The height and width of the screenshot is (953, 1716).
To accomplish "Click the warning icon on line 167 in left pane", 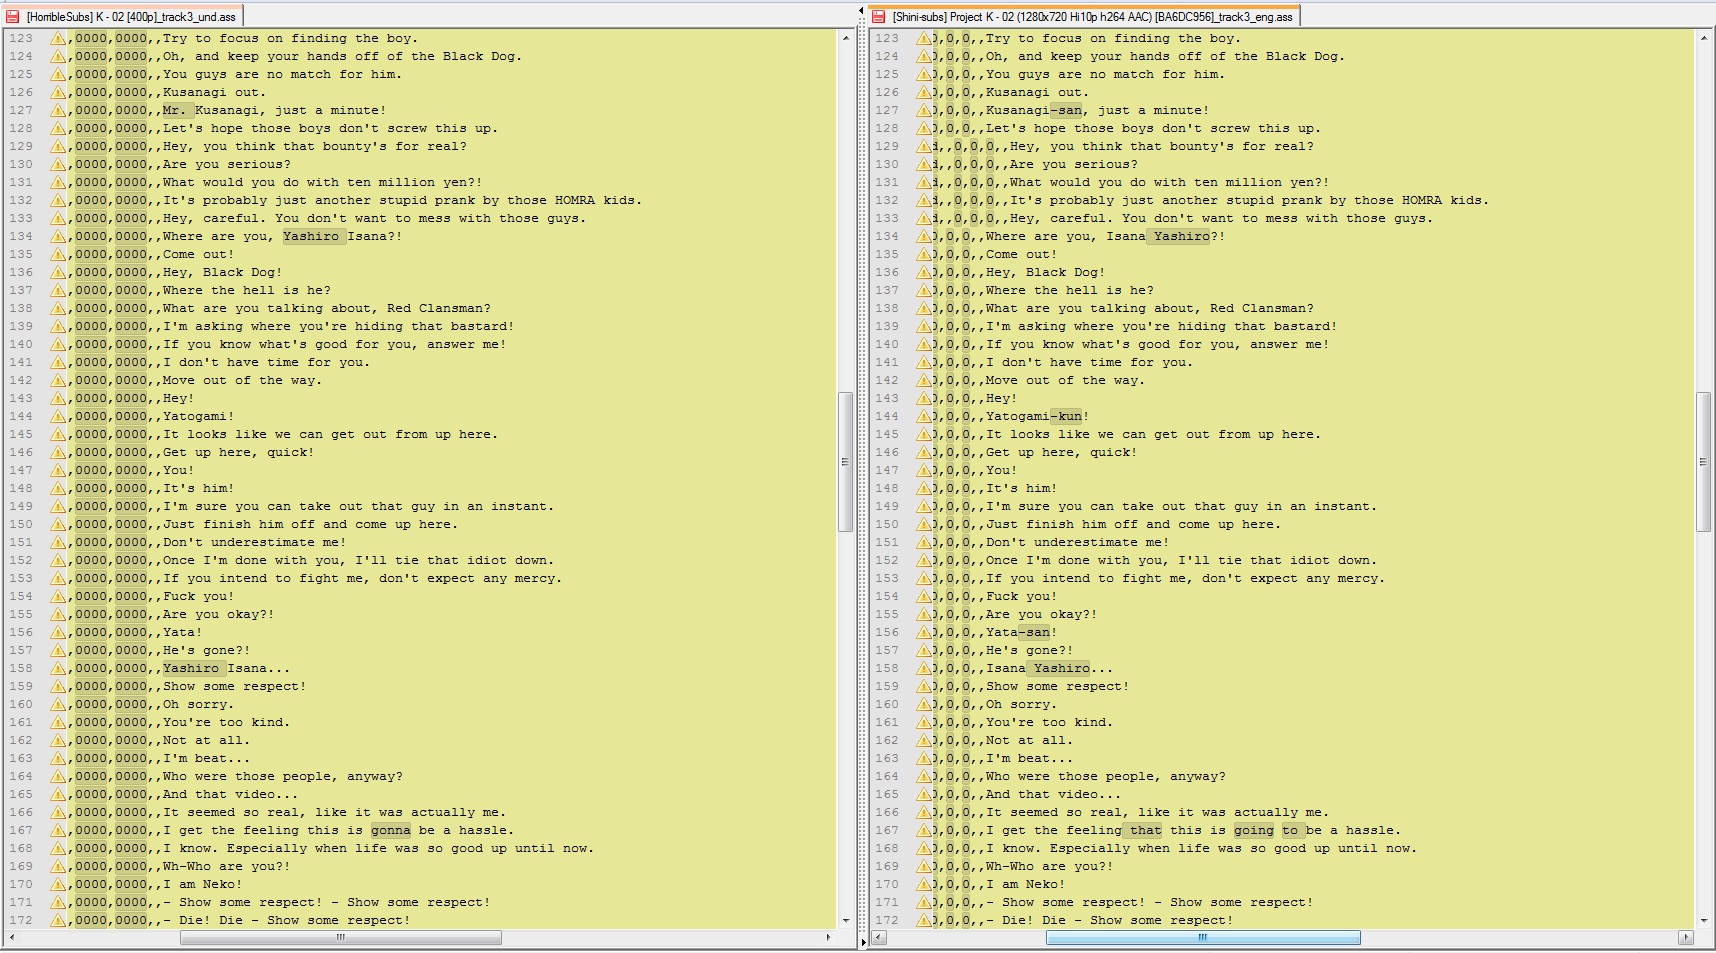I will 59,831.
